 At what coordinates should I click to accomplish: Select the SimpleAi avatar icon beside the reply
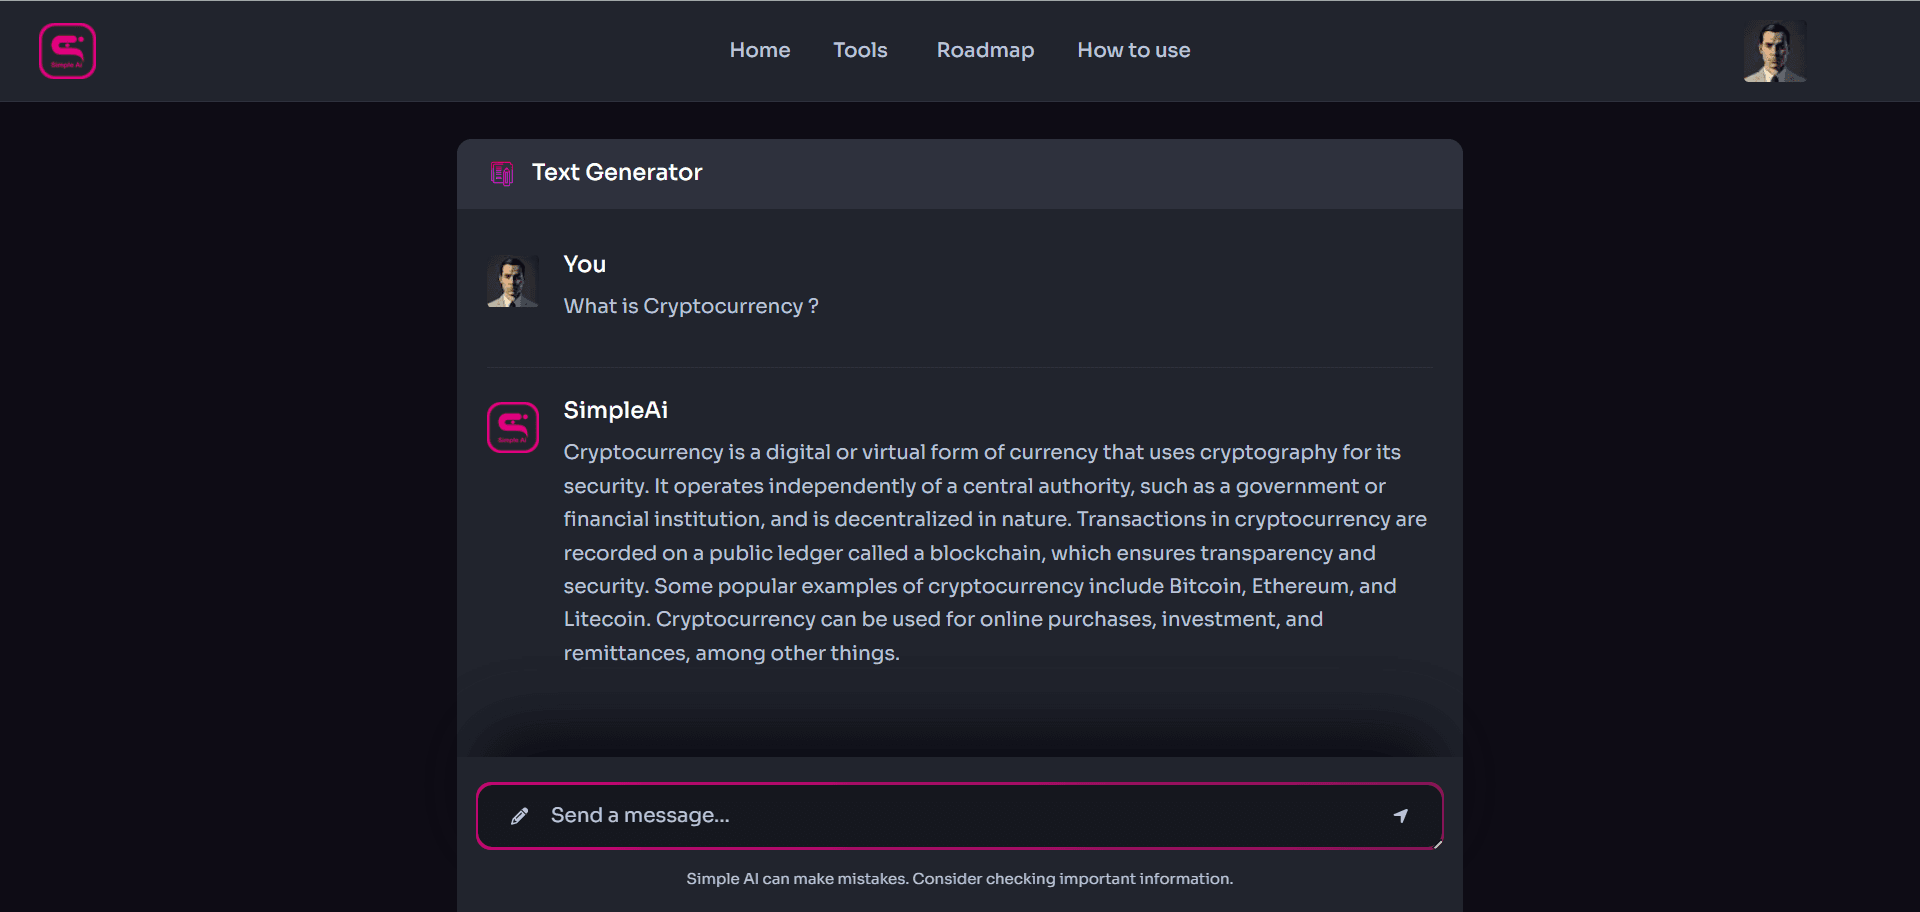(512, 427)
